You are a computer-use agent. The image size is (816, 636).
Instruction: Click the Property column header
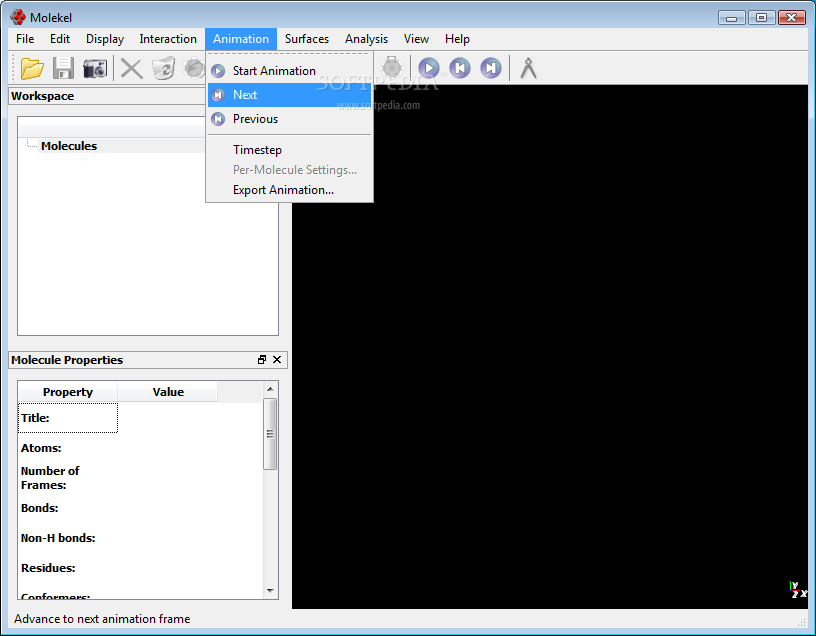click(x=68, y=392)
